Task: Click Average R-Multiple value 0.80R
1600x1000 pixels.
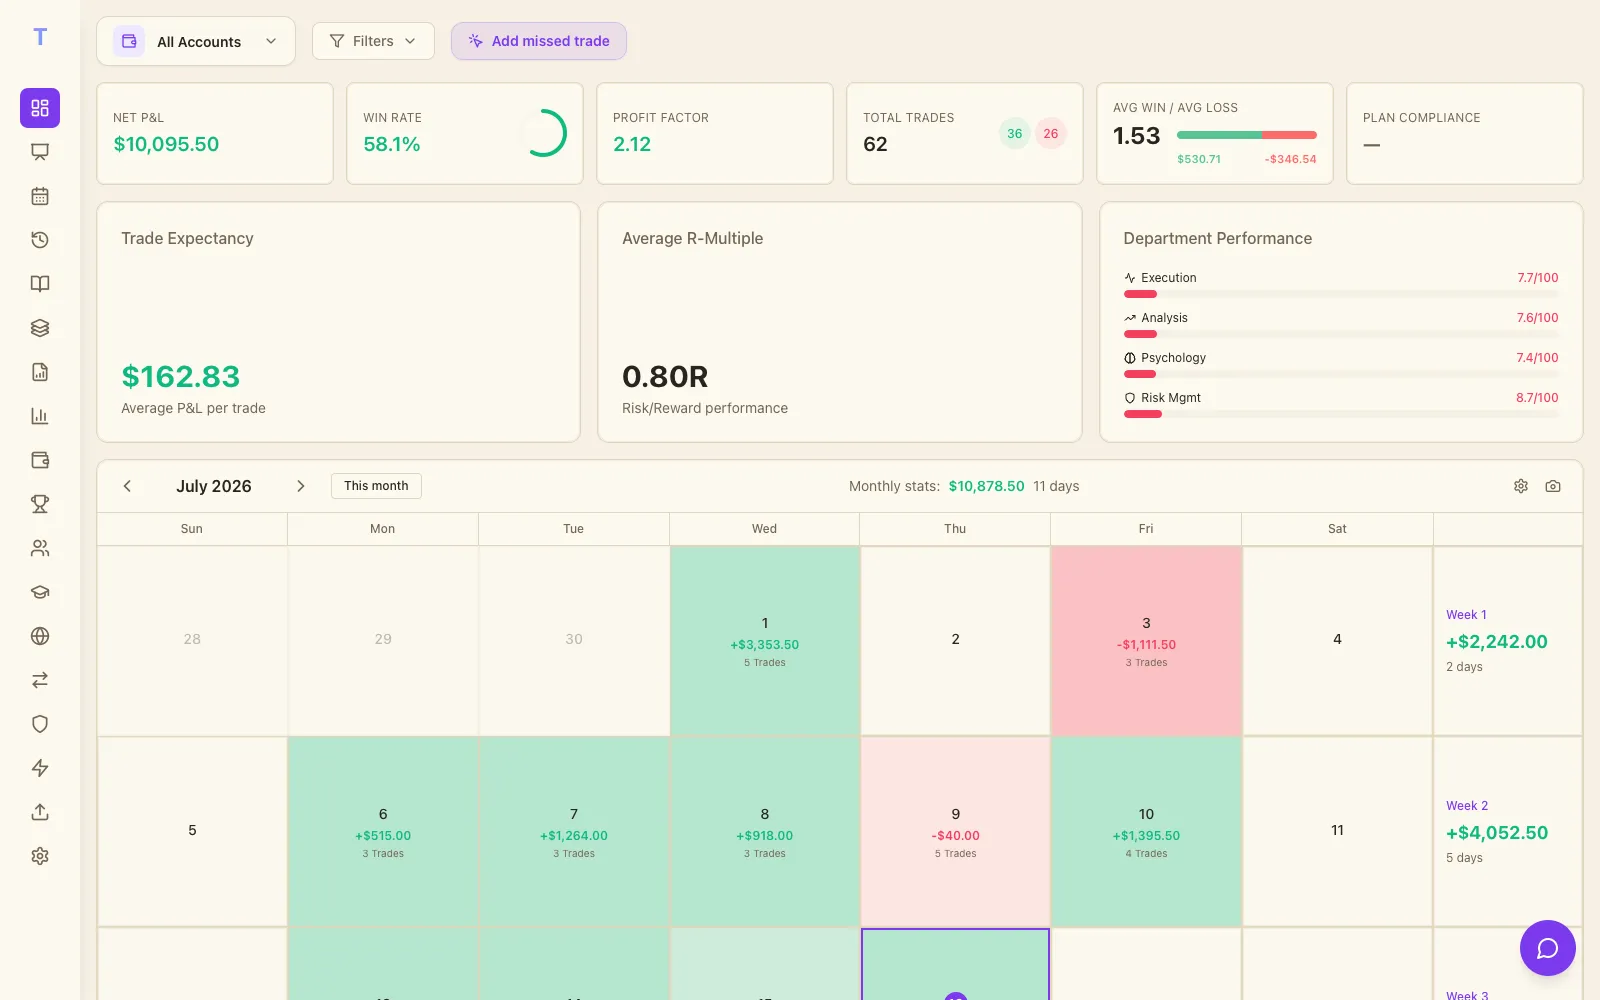Action: click(x=665, y=377)
